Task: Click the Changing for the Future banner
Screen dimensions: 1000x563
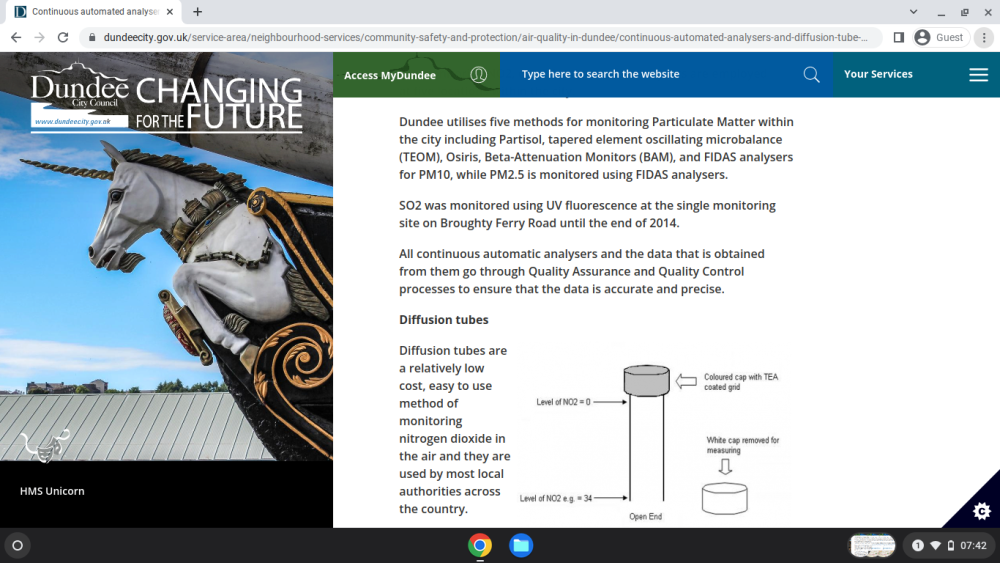Action: [x=219, y=102]
